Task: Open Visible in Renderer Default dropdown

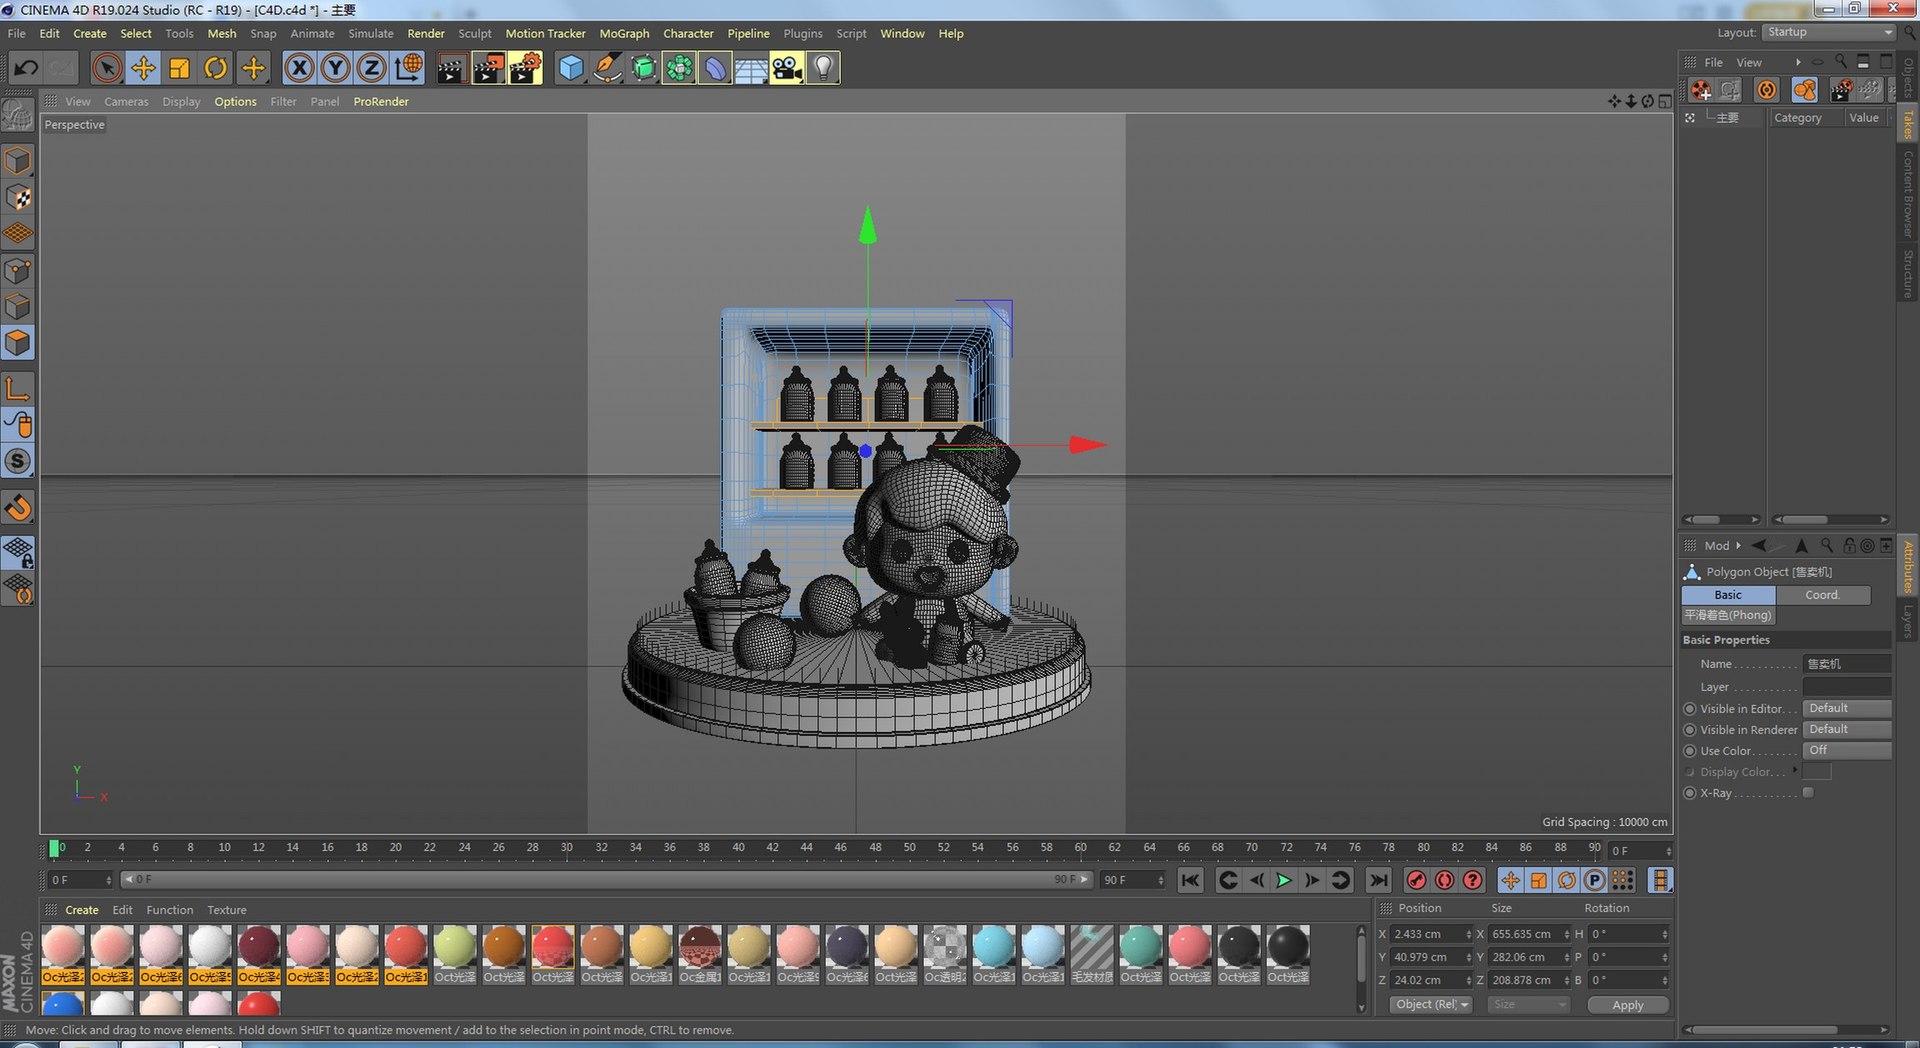Action: 1846,729
